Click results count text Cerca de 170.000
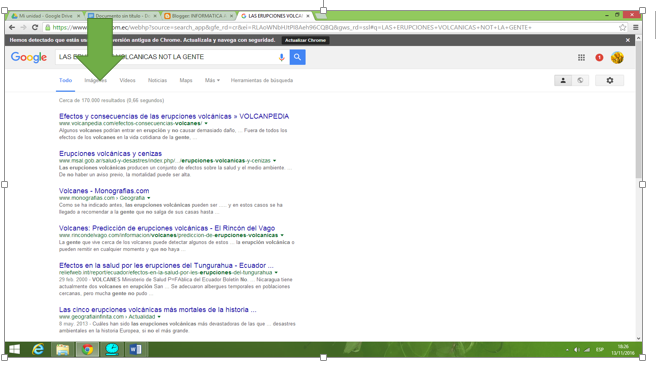 pos(111,100)
